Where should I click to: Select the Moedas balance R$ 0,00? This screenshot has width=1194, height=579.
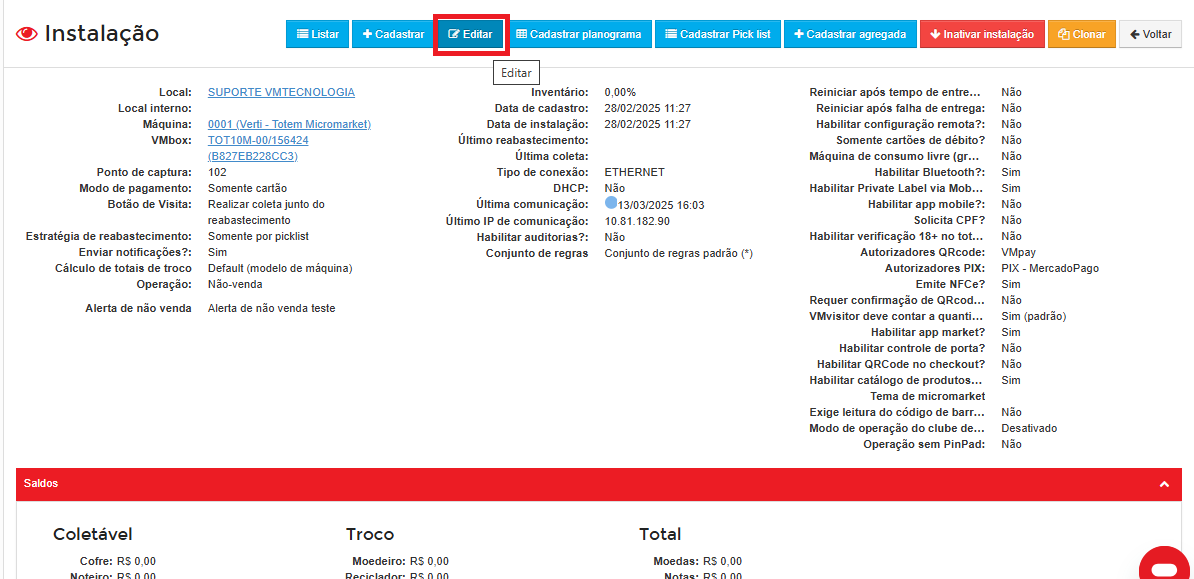point(722,561)
